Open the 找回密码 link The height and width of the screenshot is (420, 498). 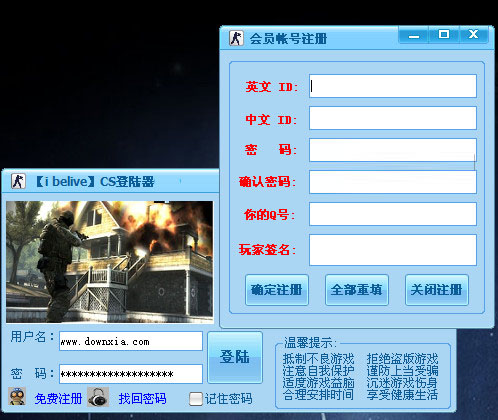142,399
